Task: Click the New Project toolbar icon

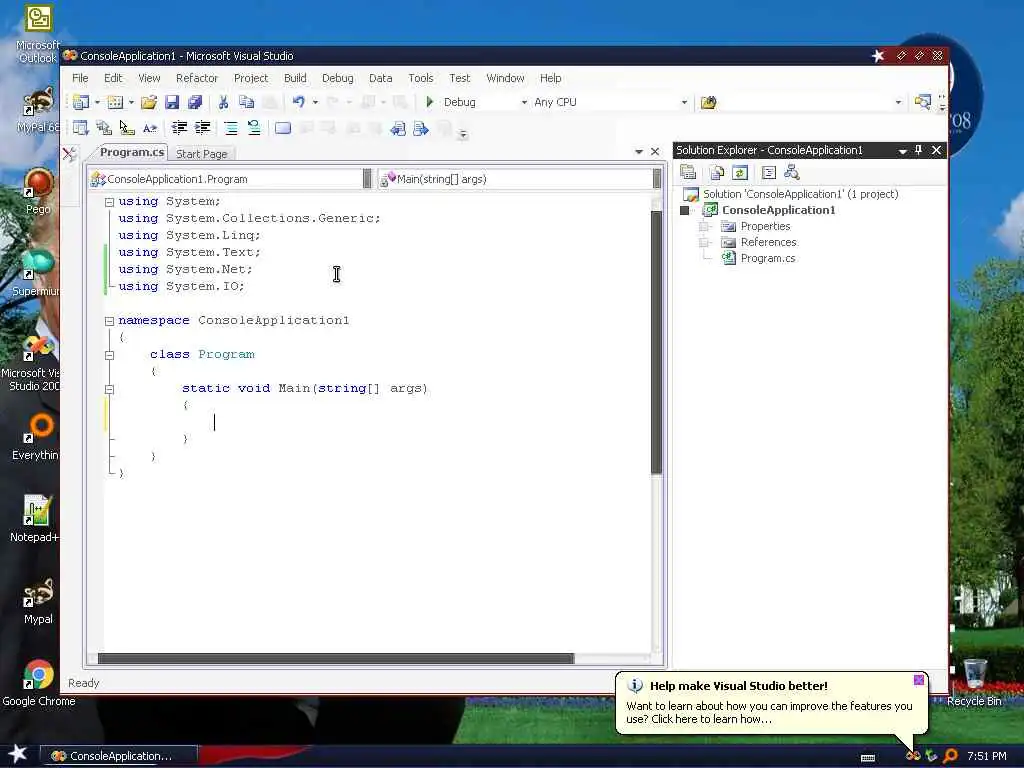Action: pos(81,102)
